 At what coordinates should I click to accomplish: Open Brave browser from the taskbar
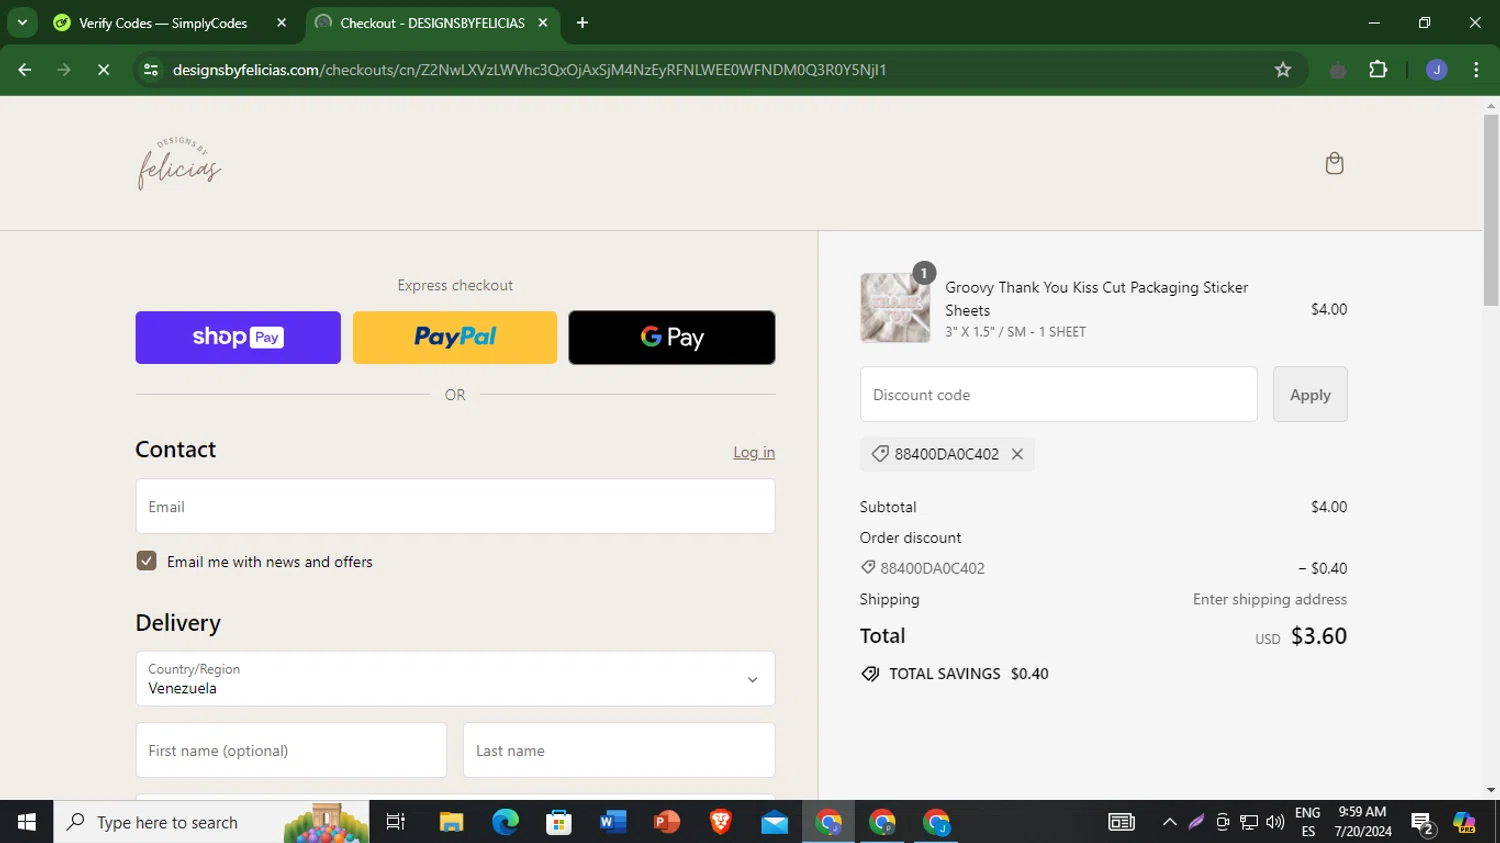coord(721,822)
